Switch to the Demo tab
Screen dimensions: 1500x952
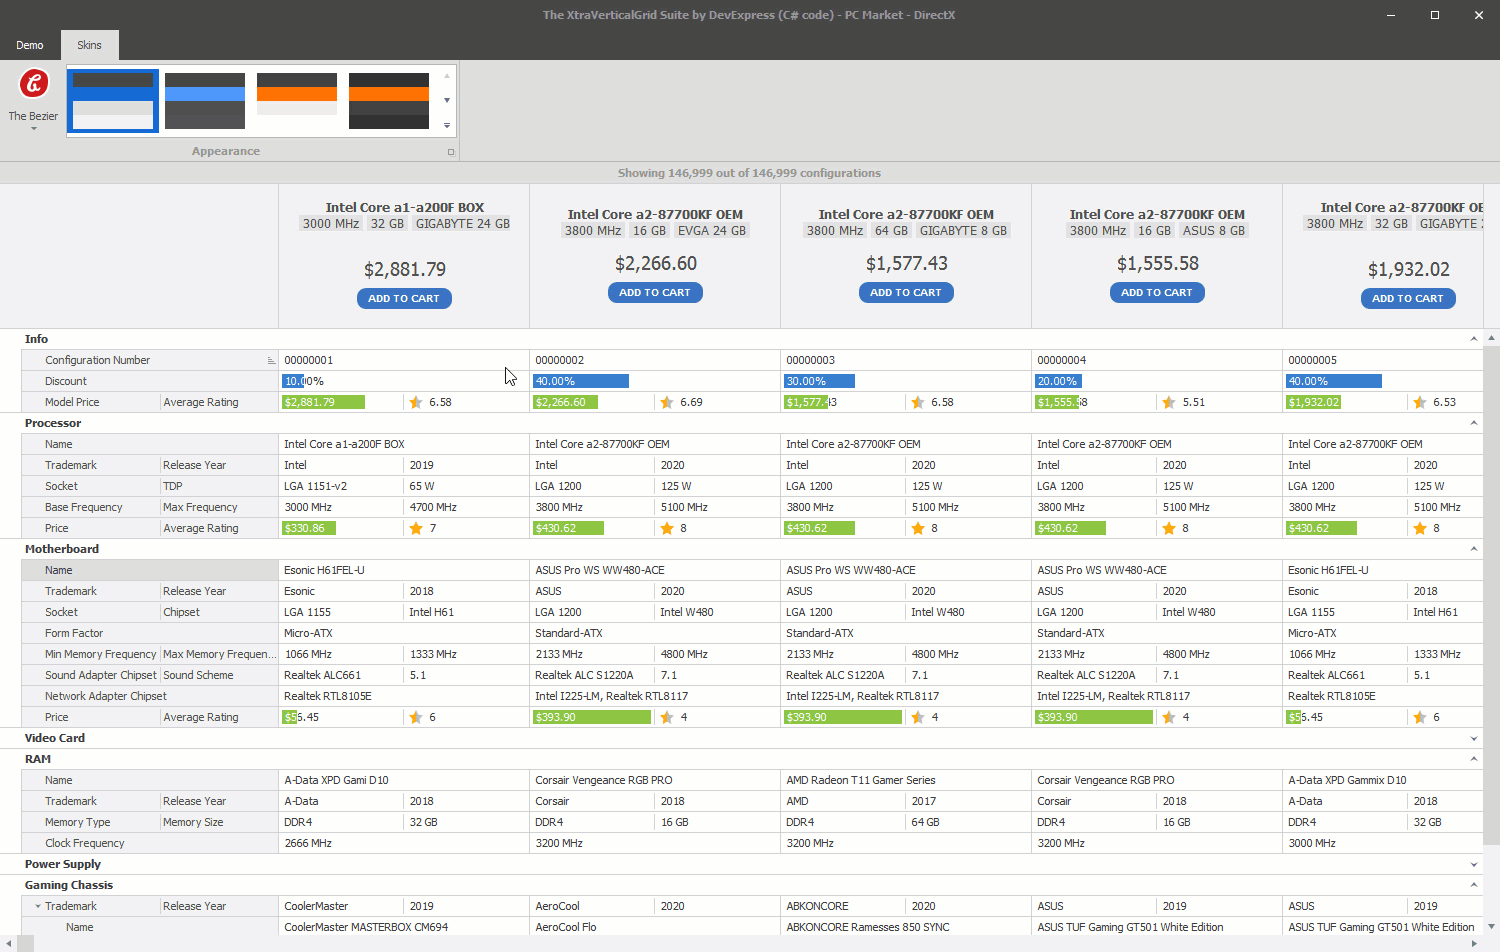[x=29, y=45]
